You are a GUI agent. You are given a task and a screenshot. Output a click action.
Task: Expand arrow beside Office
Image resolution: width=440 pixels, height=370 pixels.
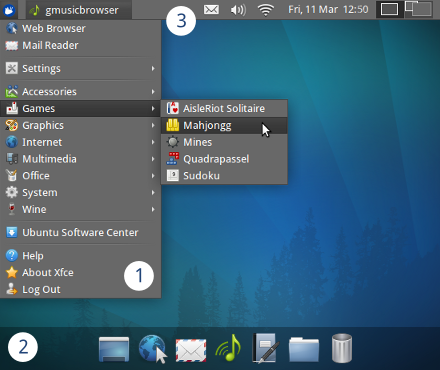(153, 176)
